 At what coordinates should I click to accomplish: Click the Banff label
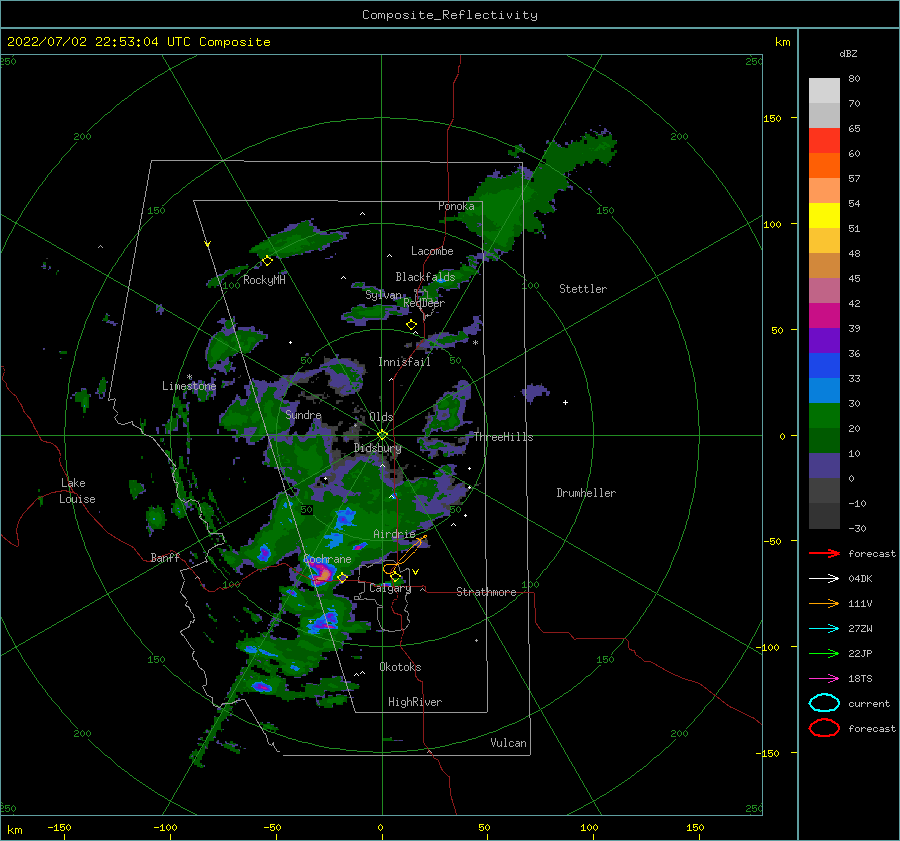tap(165, 557)
